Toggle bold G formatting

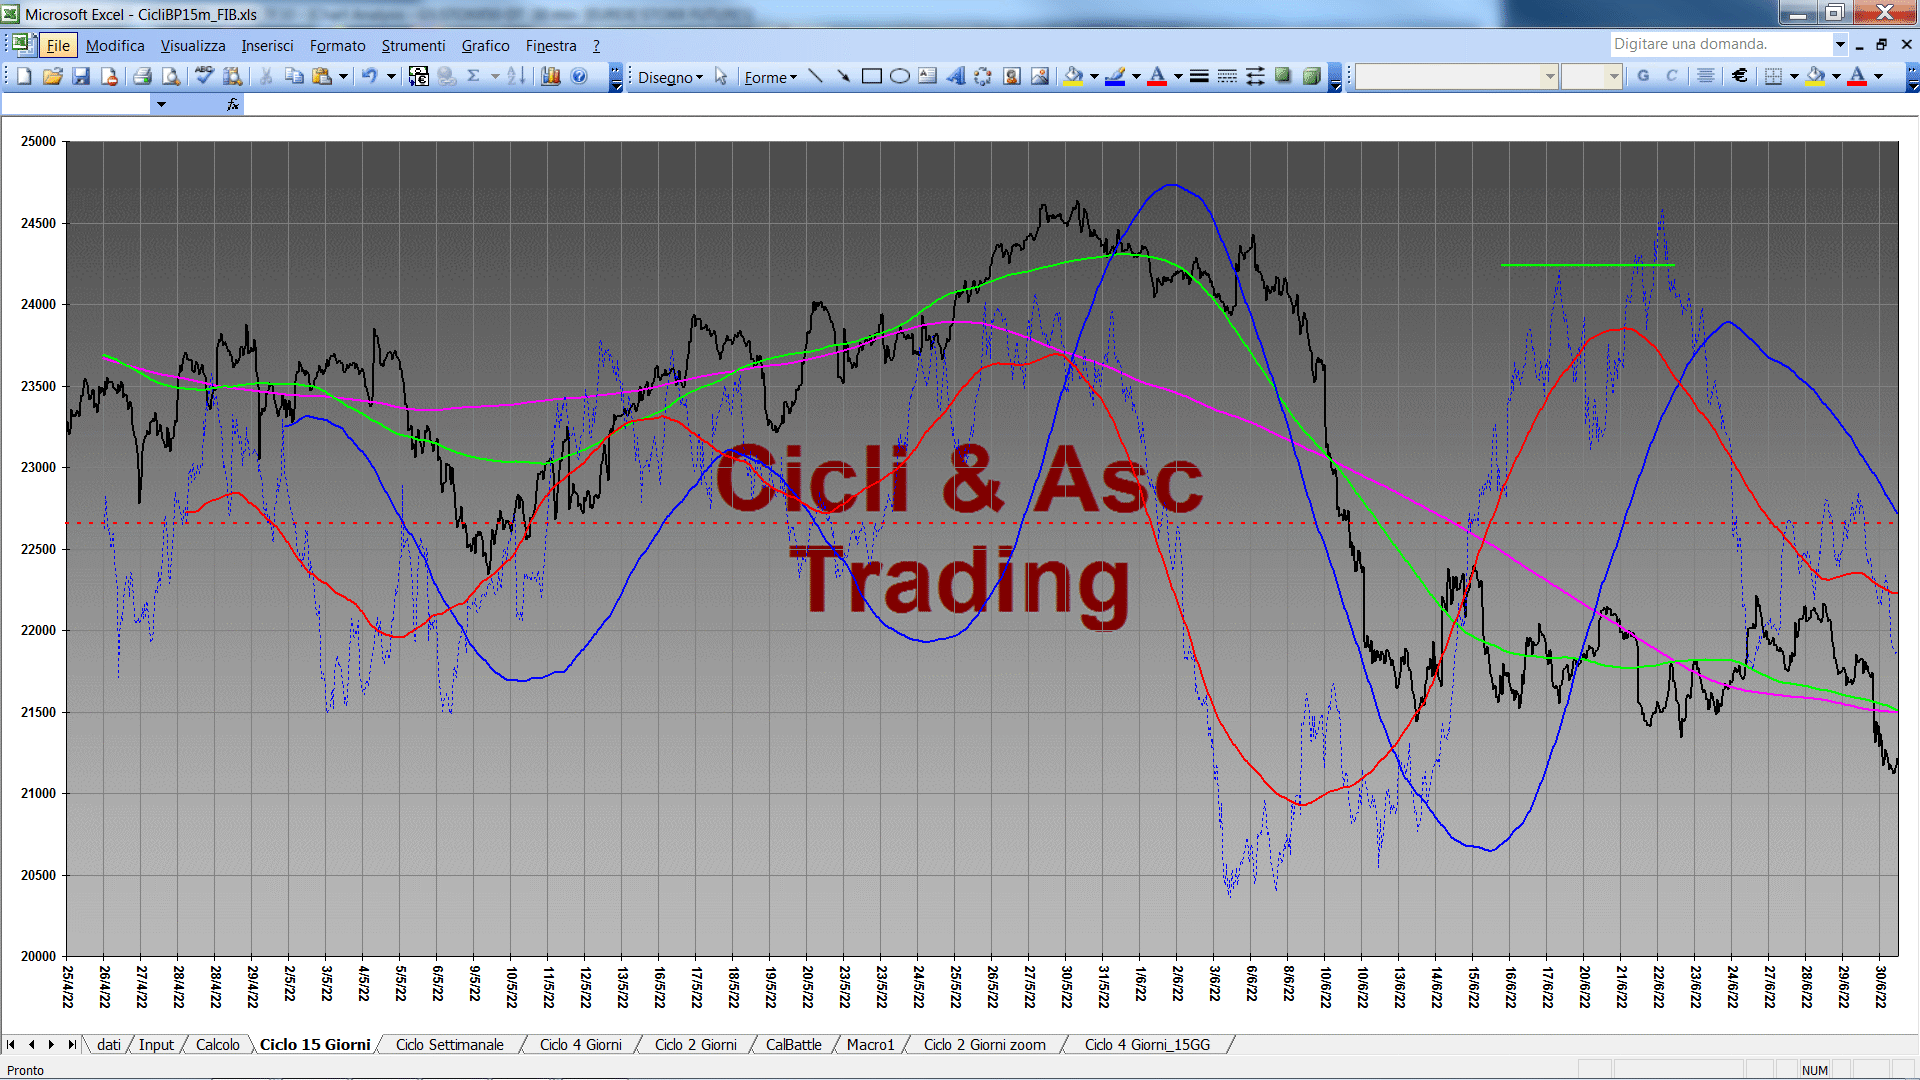[x=1643, y=76]
